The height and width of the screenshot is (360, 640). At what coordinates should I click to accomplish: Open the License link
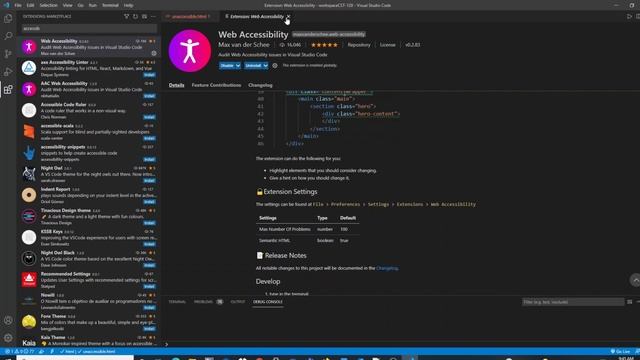point(388,45)
